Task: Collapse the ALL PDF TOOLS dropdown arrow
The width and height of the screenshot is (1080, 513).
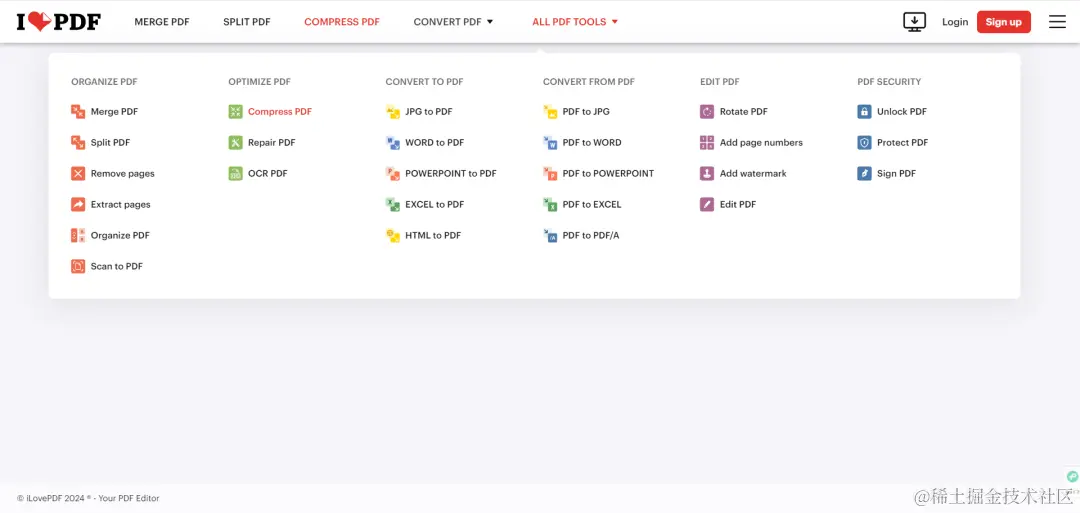Action: [615, 22]
